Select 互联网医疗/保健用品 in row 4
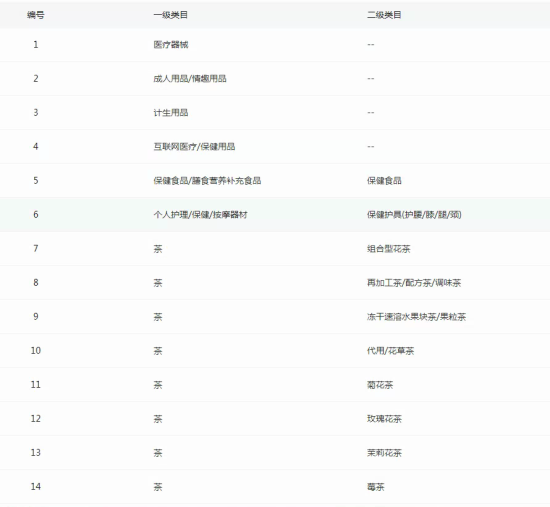The image size is (550, 507). (x=194, y=147)
